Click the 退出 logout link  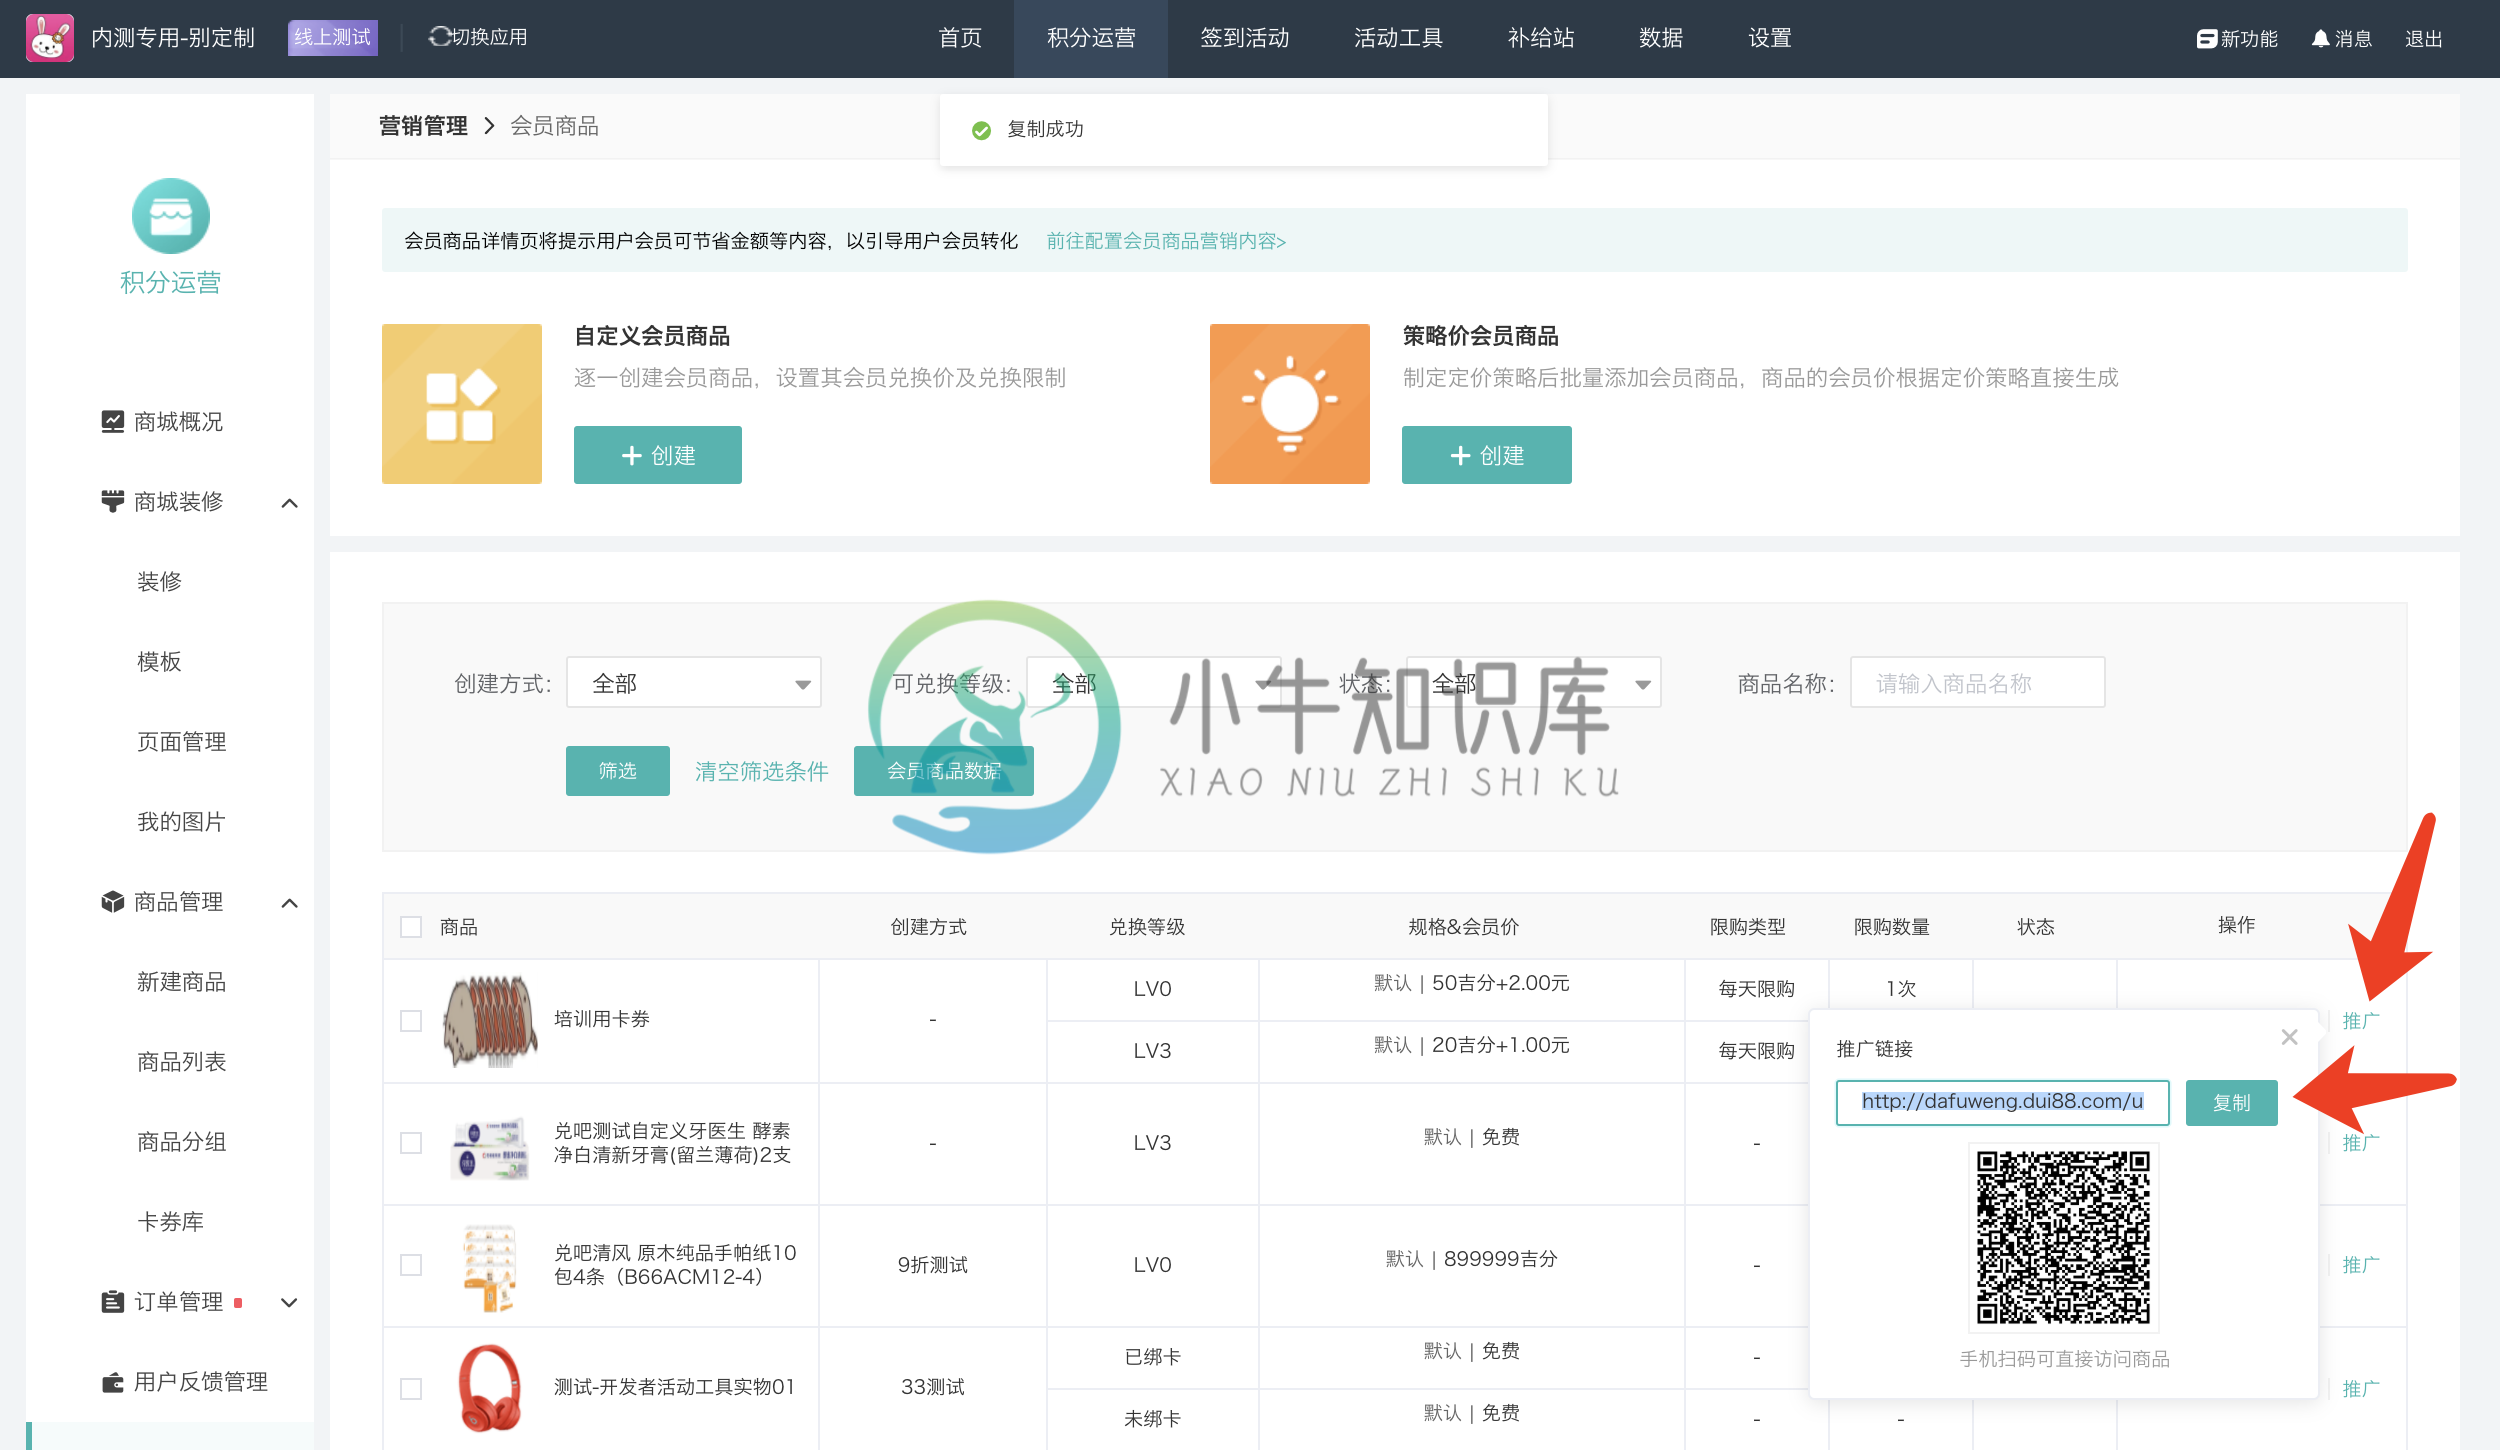click(2424, 39)
